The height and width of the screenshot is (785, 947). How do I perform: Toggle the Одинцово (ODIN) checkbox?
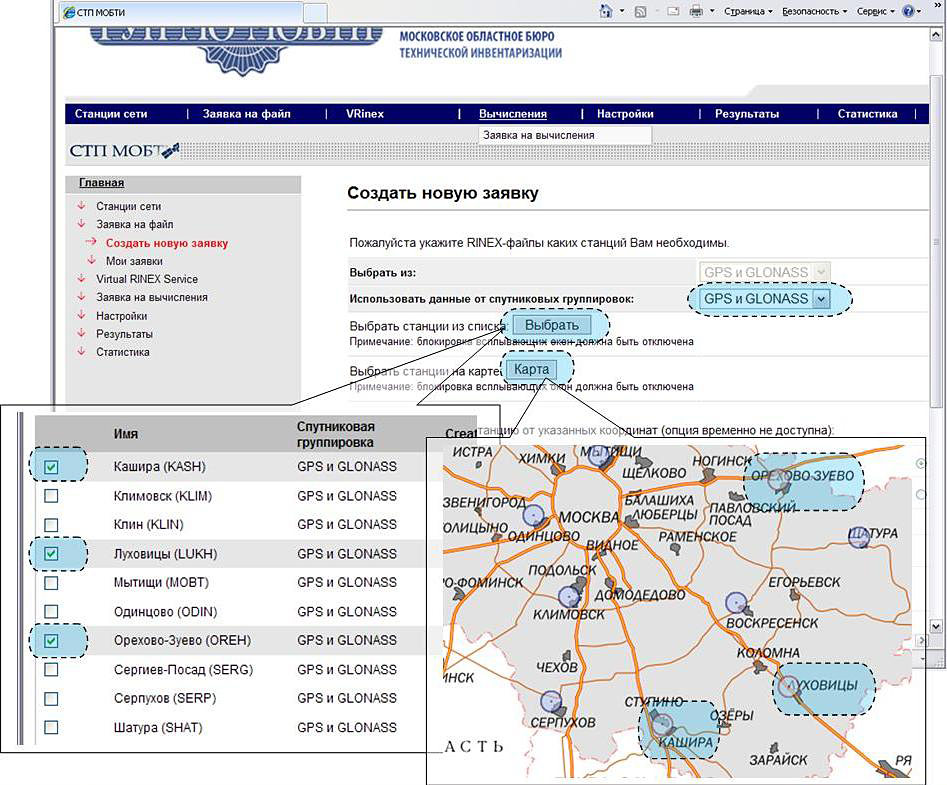click(51, 612)
